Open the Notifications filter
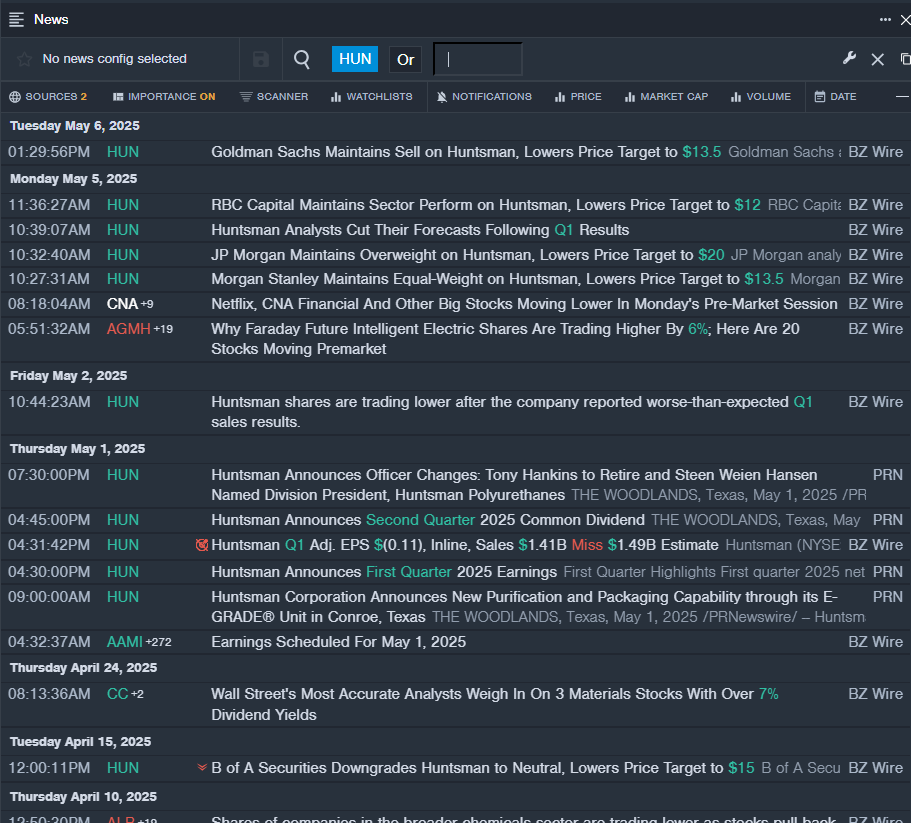 [x=484, y=97]
